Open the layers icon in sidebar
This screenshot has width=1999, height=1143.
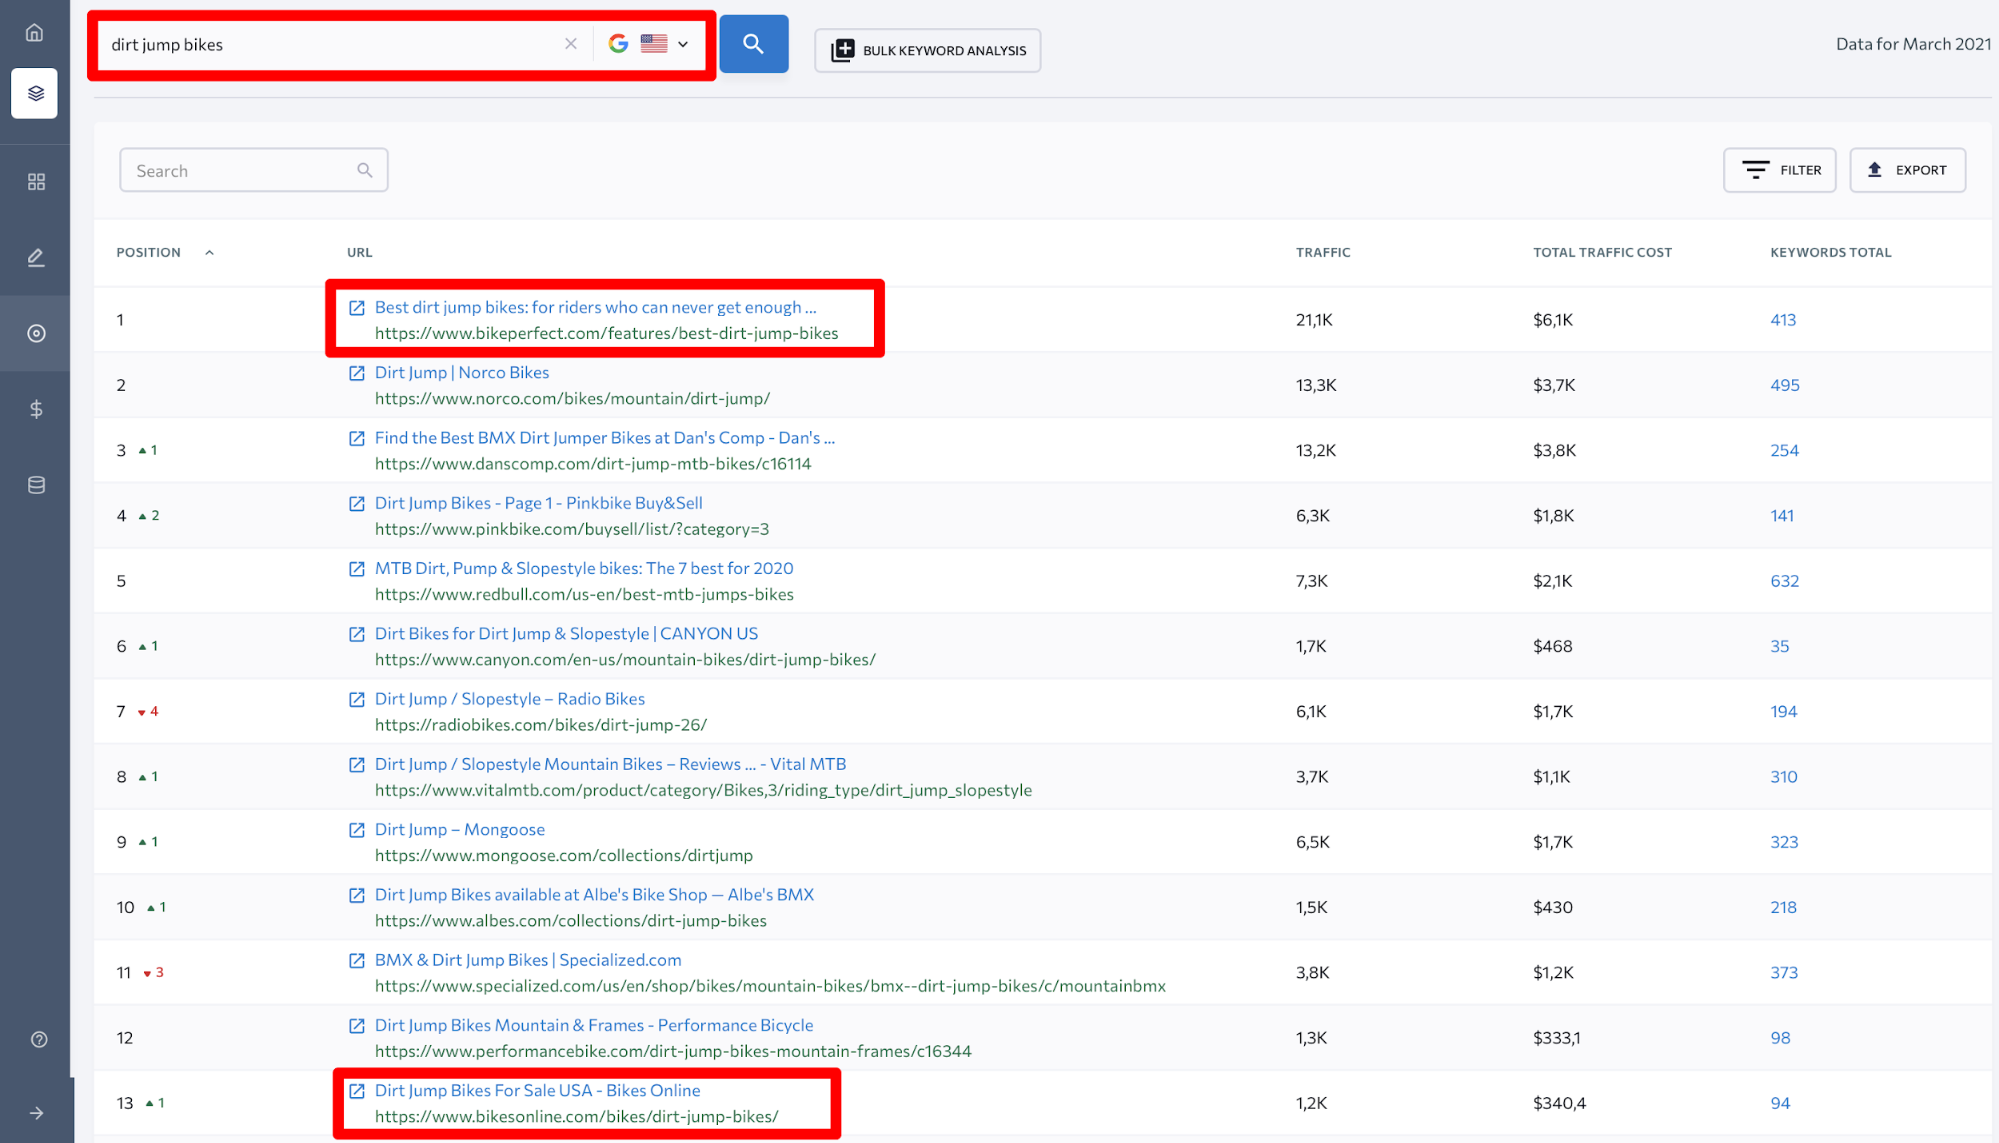pyautogui.click(x=35, y=94)
